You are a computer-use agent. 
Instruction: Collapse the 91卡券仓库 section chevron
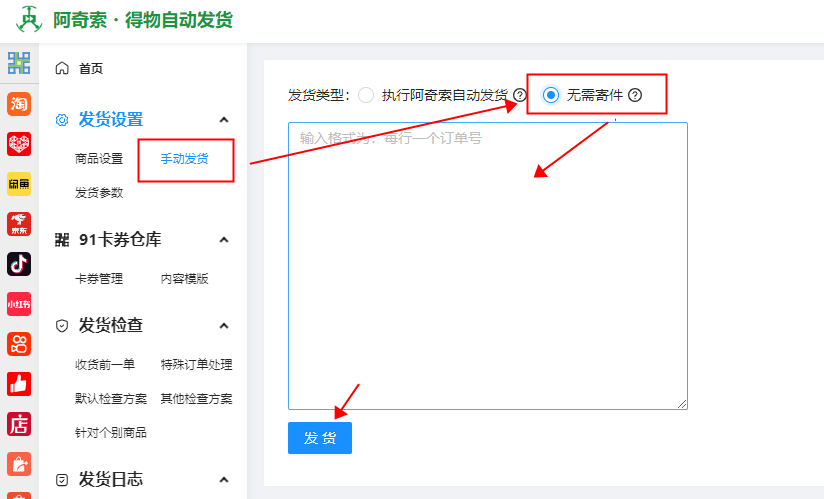point(224,240)
